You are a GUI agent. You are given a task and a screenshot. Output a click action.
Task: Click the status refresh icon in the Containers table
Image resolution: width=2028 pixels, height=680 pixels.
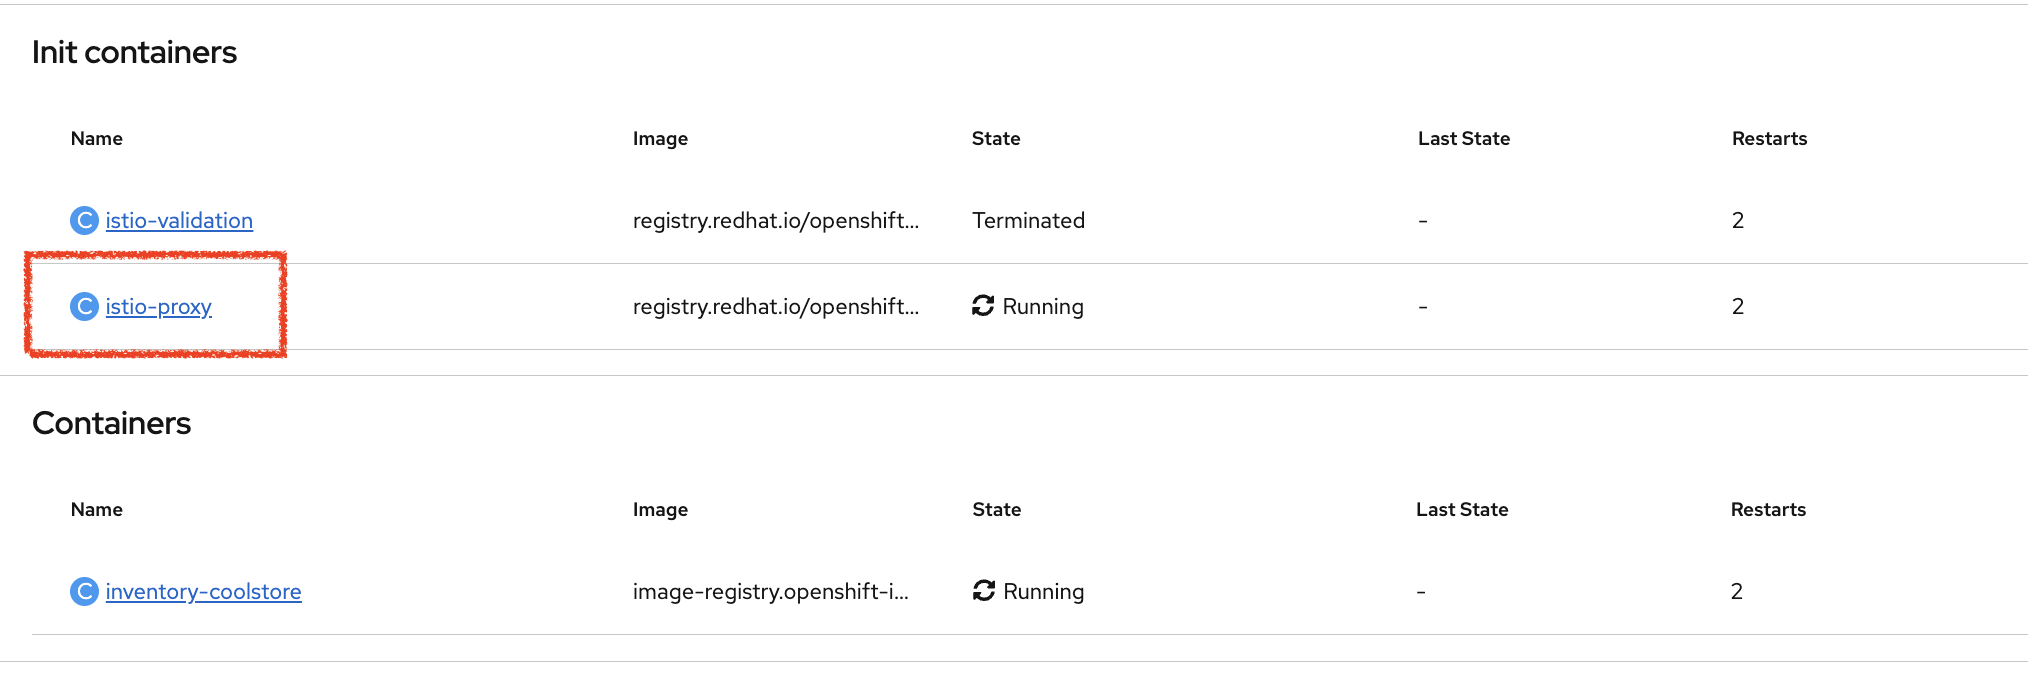pyautogui.click(x=982, y=591)
